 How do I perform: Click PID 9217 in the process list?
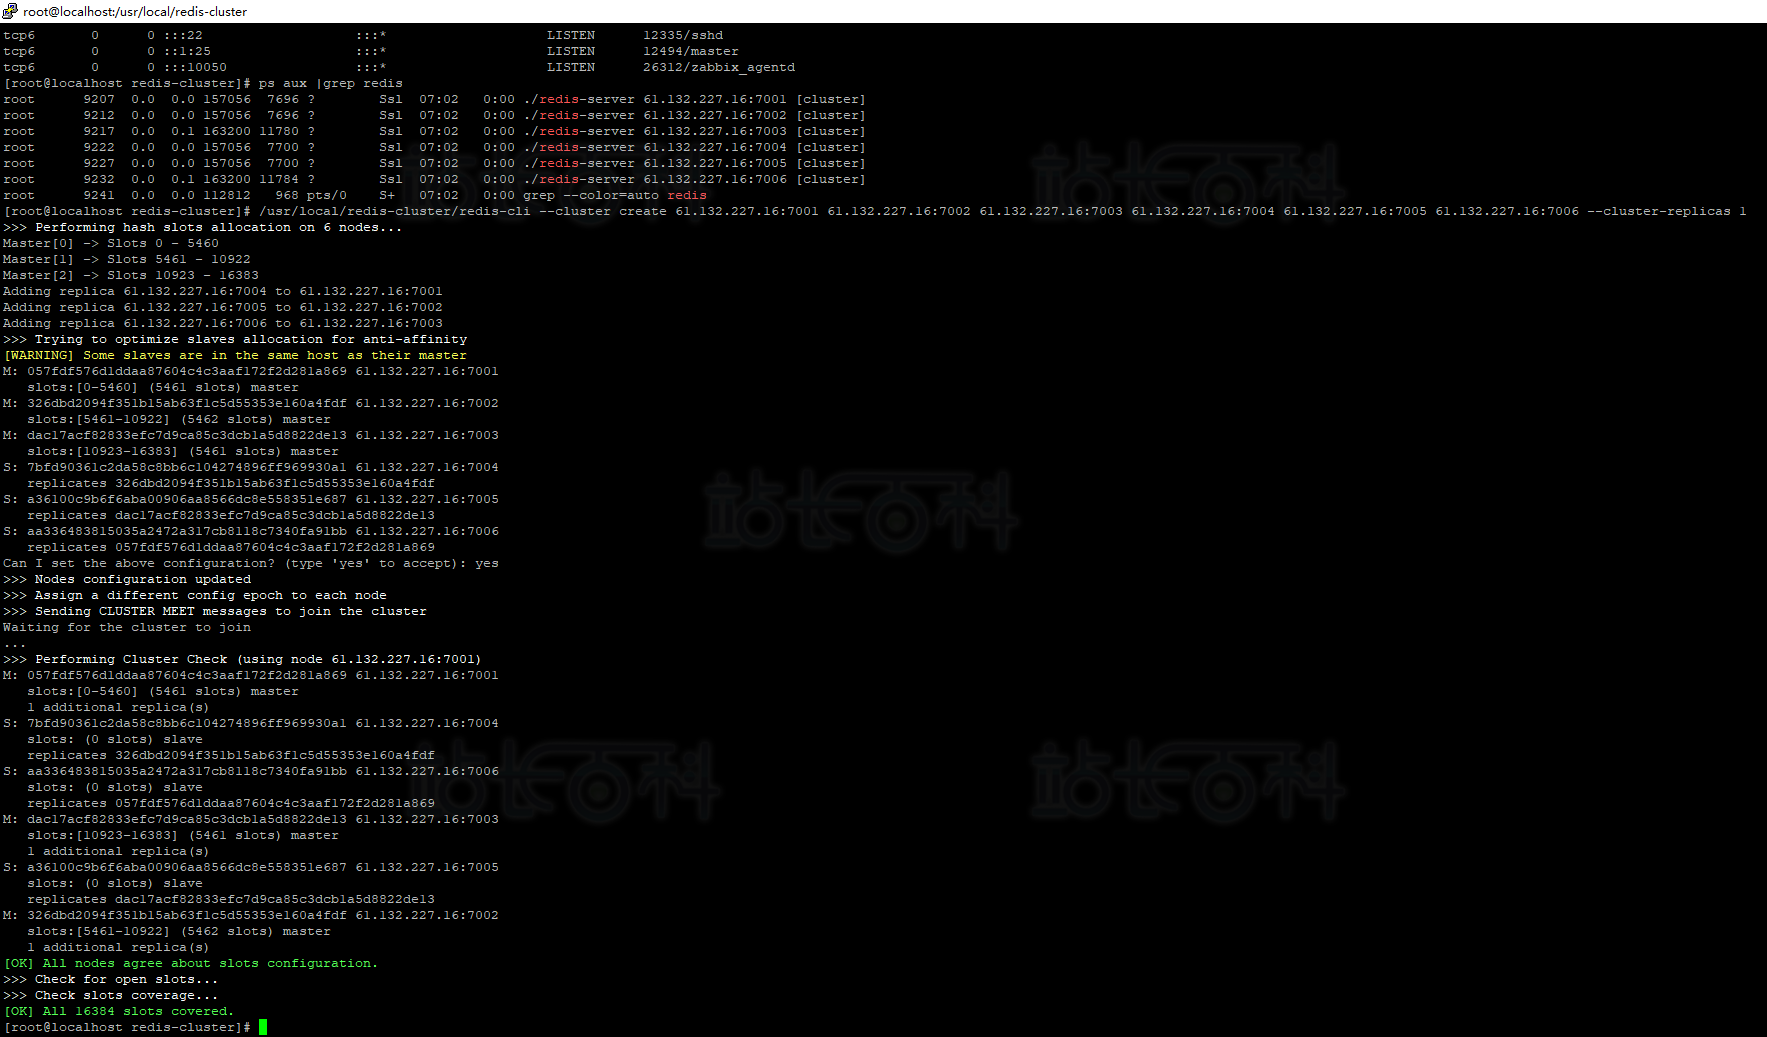pos(99,131)
